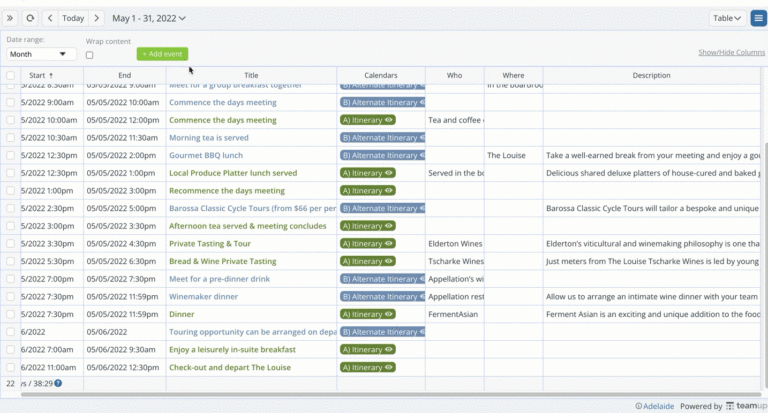
Task: Open the Winemaker dinner event title
Action: [203, 296]
